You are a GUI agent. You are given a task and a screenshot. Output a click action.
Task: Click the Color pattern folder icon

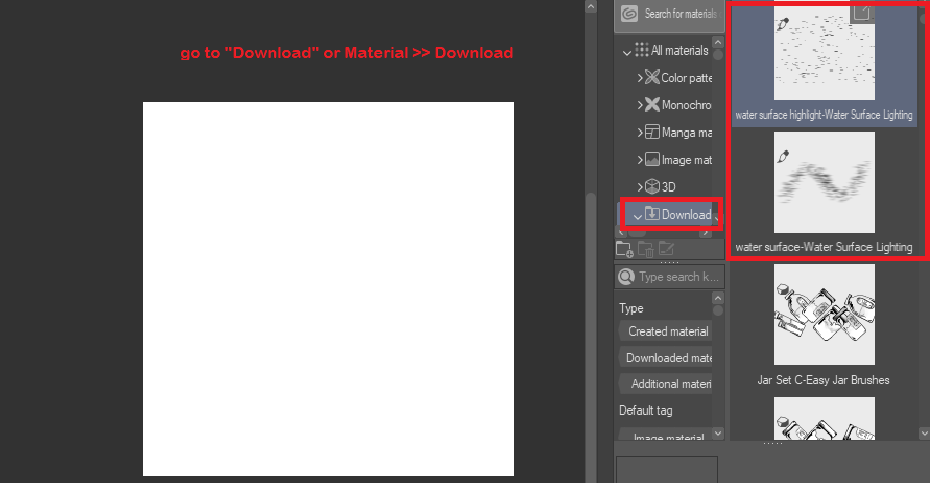point(652,77)
